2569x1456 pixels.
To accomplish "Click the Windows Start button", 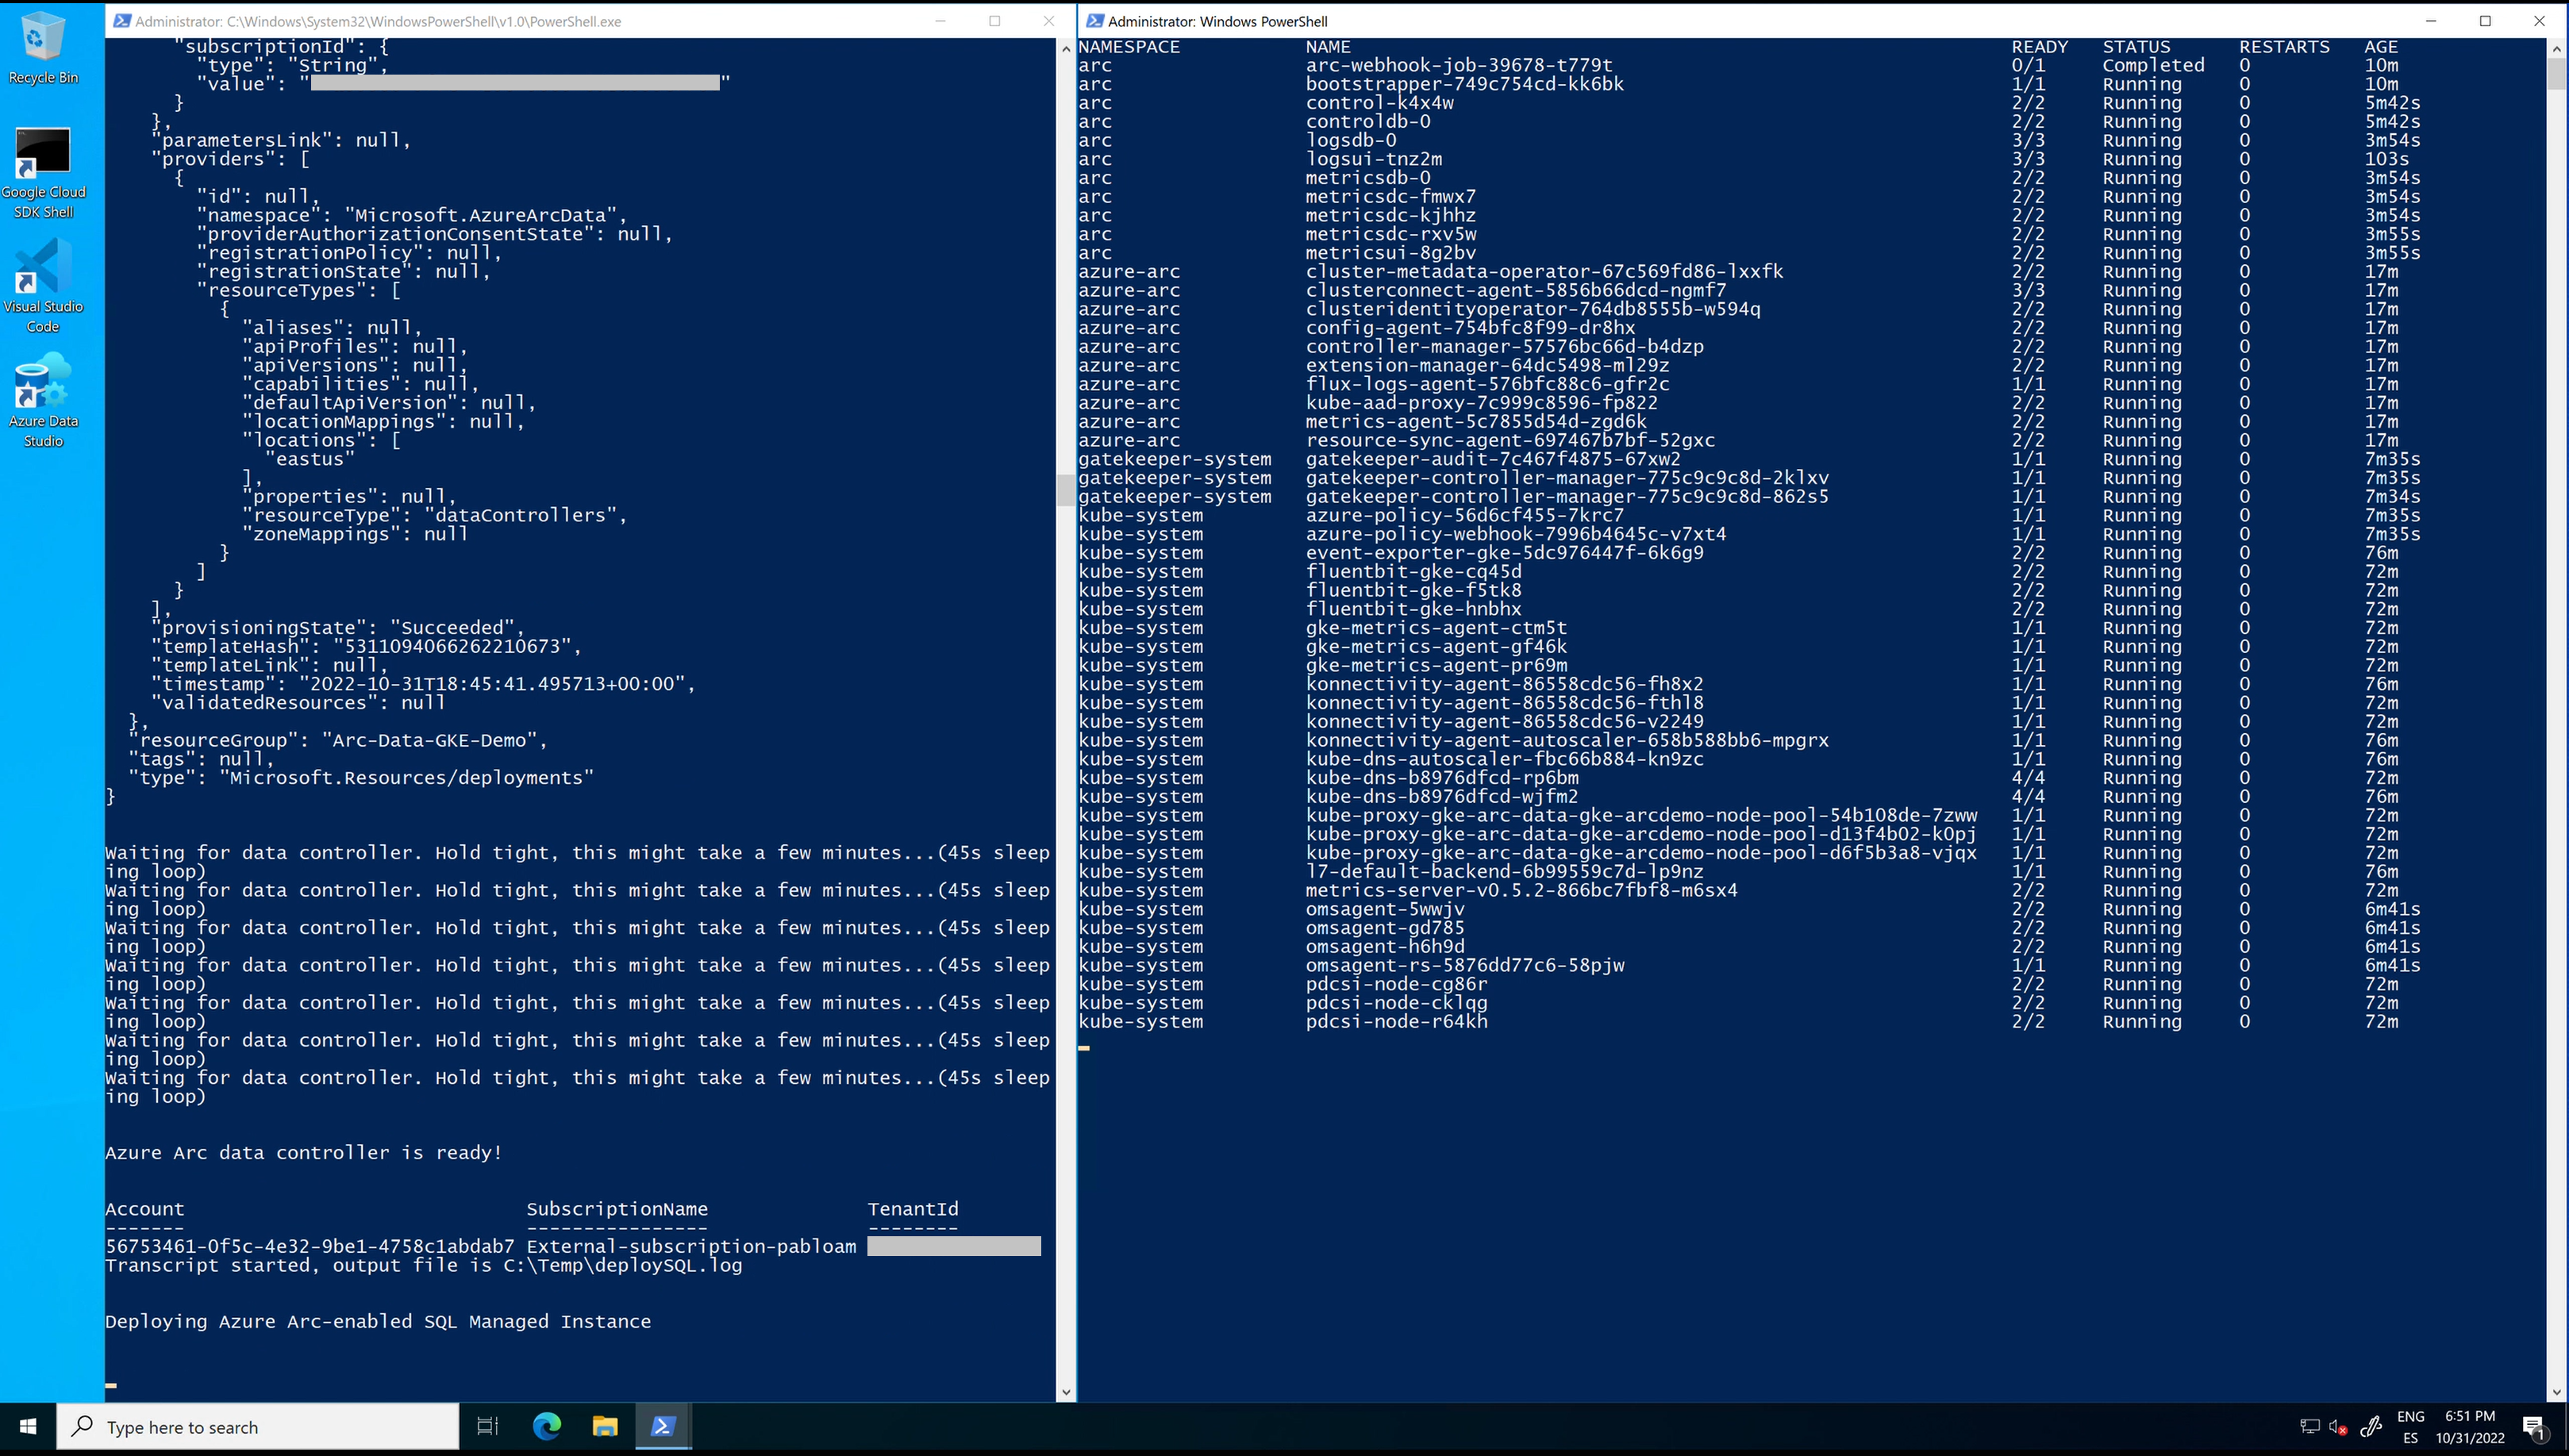I will 28,1427.
